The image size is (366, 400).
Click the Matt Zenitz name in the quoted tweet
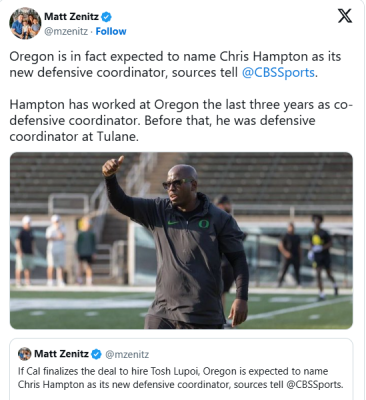point(61,354)
